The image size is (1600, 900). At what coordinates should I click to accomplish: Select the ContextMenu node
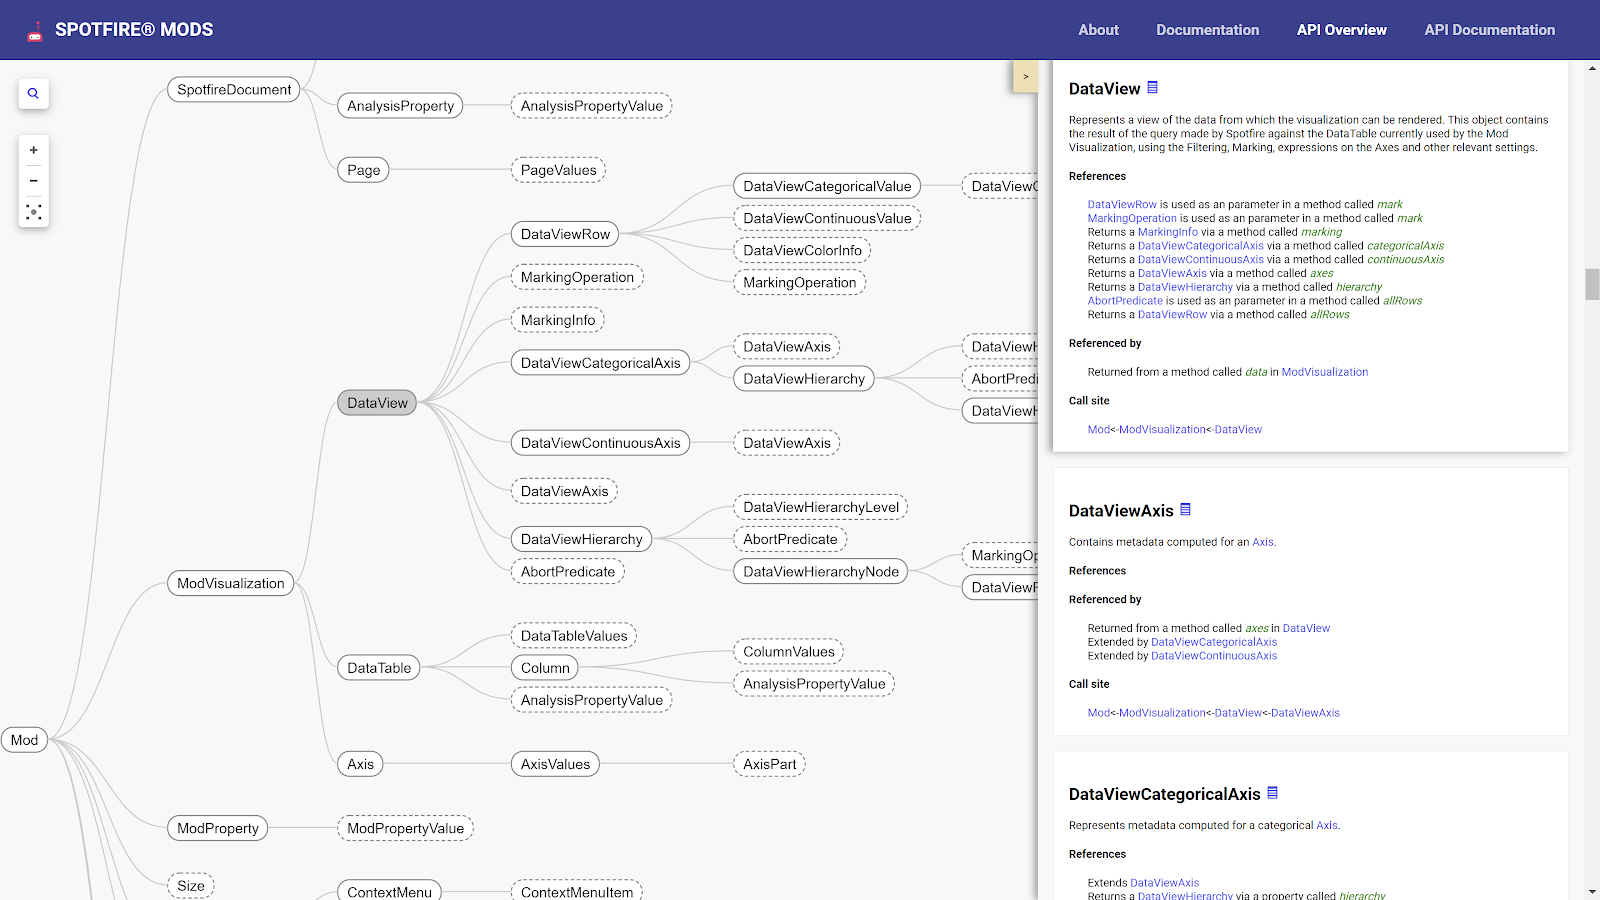coord(389,892)
